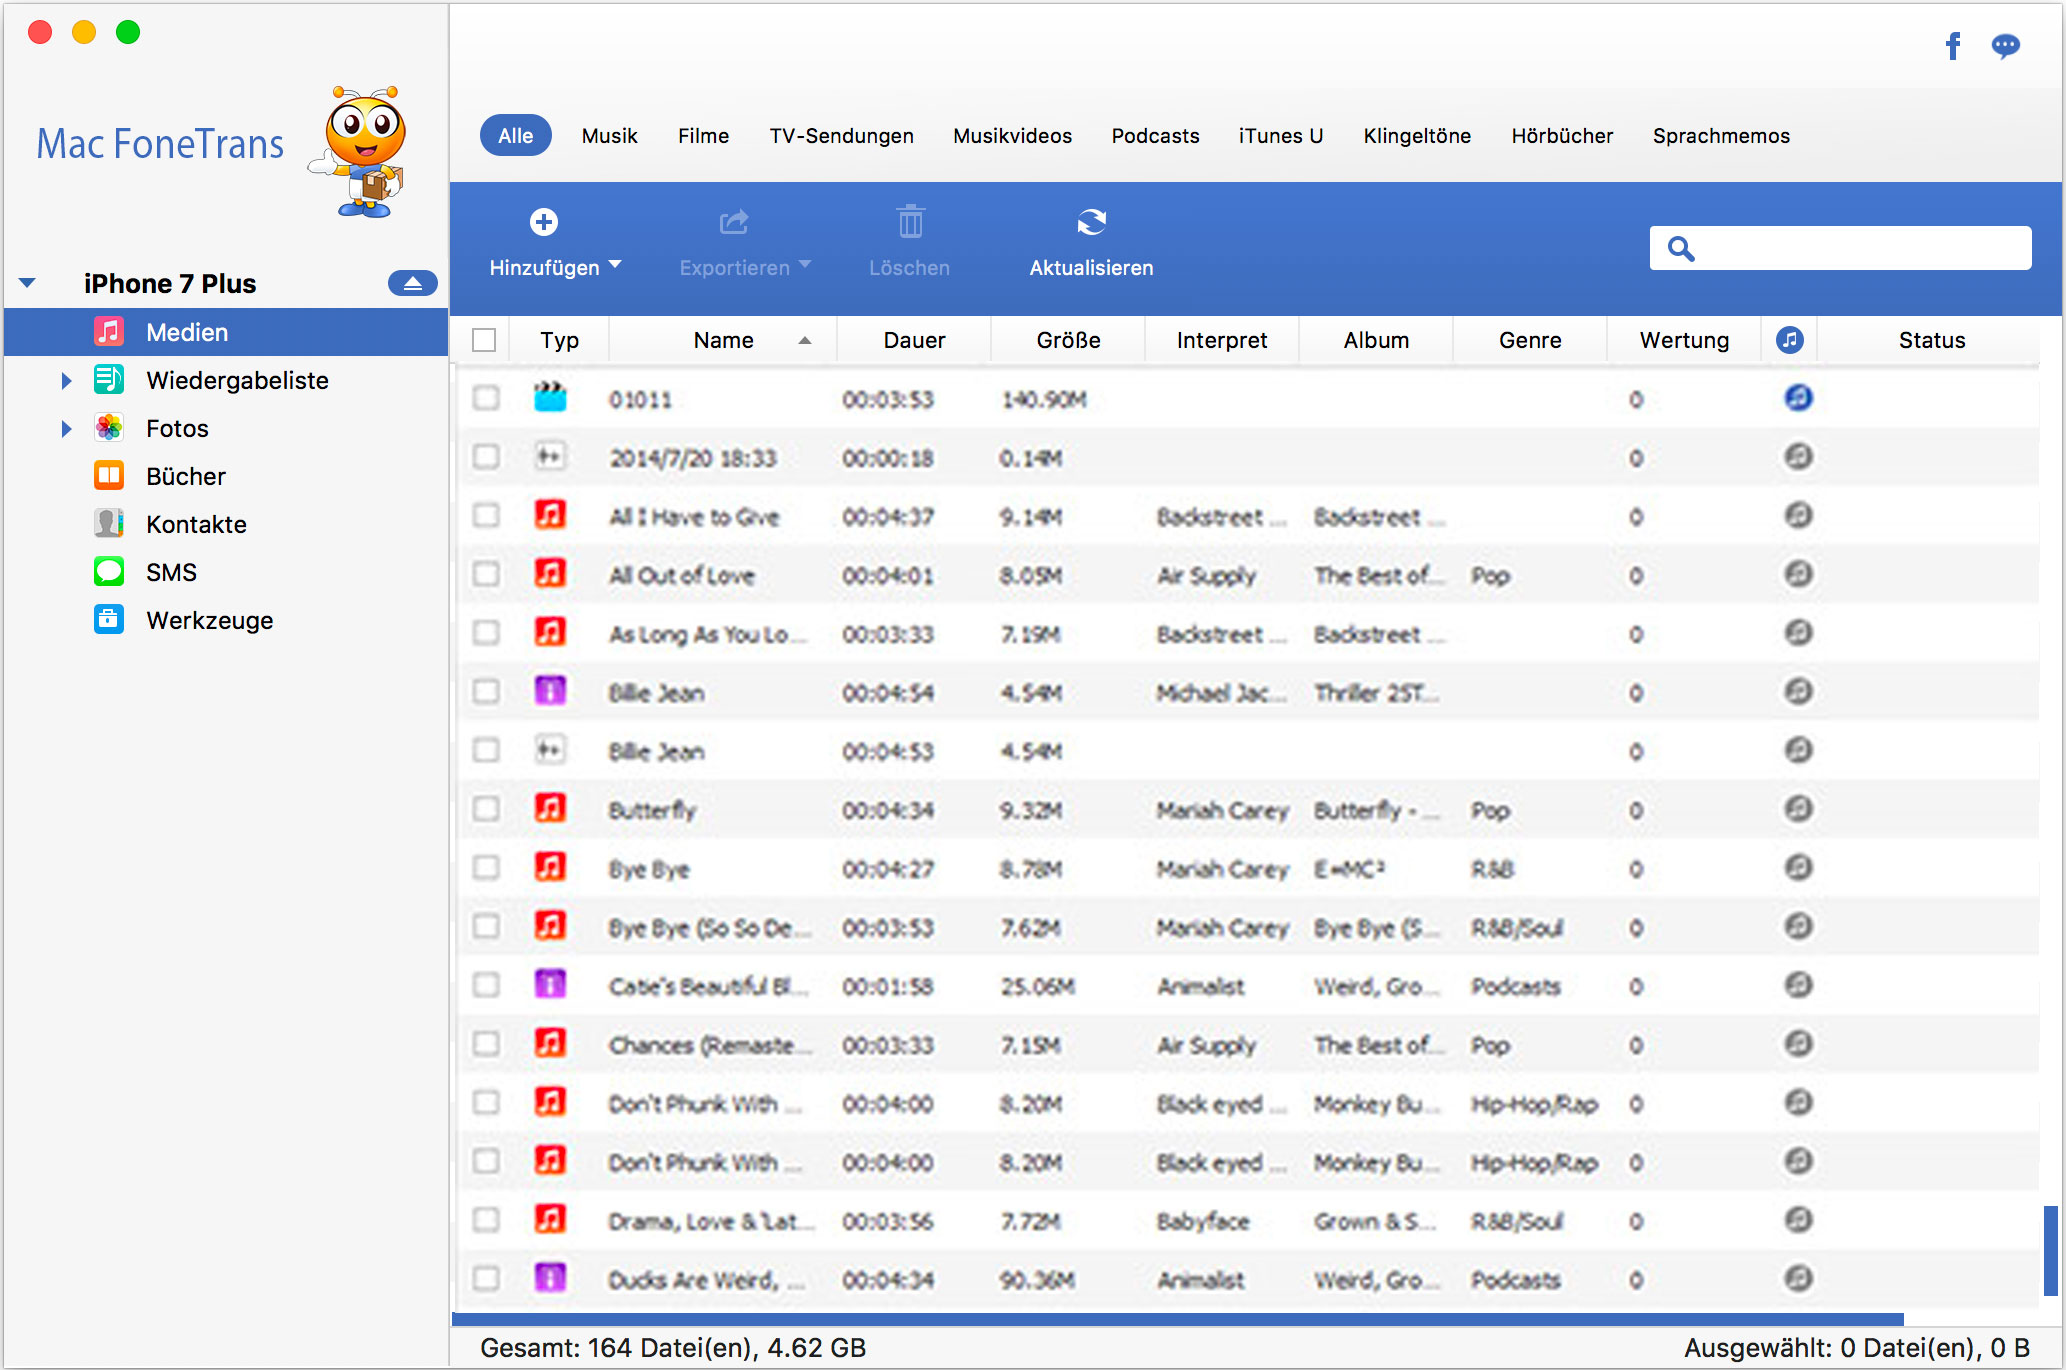
Task: Check the box for Chances (Remaste...
Action: (x=486, y=1044)
